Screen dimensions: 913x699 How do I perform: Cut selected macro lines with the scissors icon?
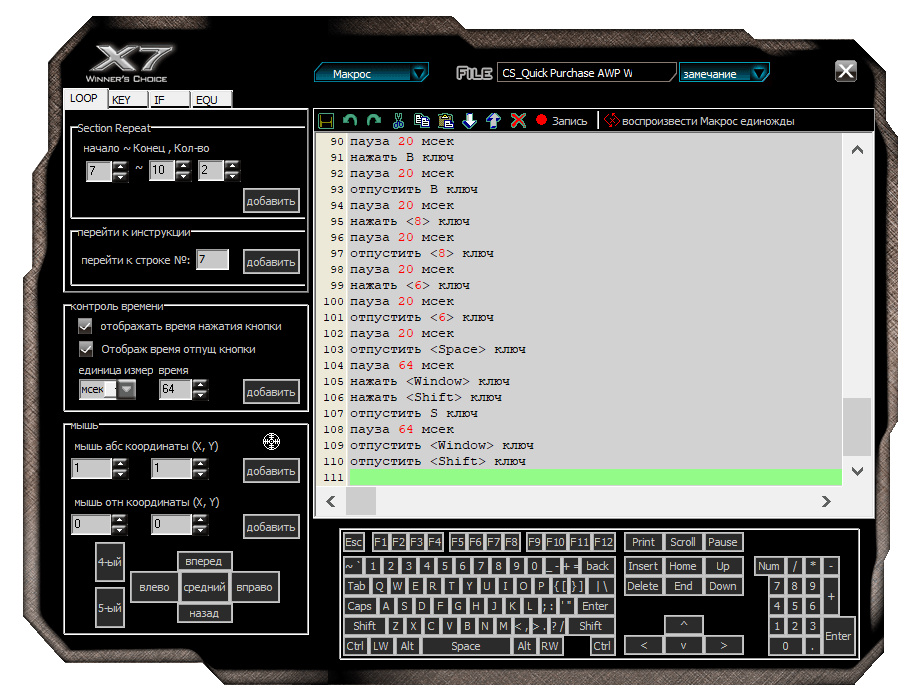[x=398, y=121]
